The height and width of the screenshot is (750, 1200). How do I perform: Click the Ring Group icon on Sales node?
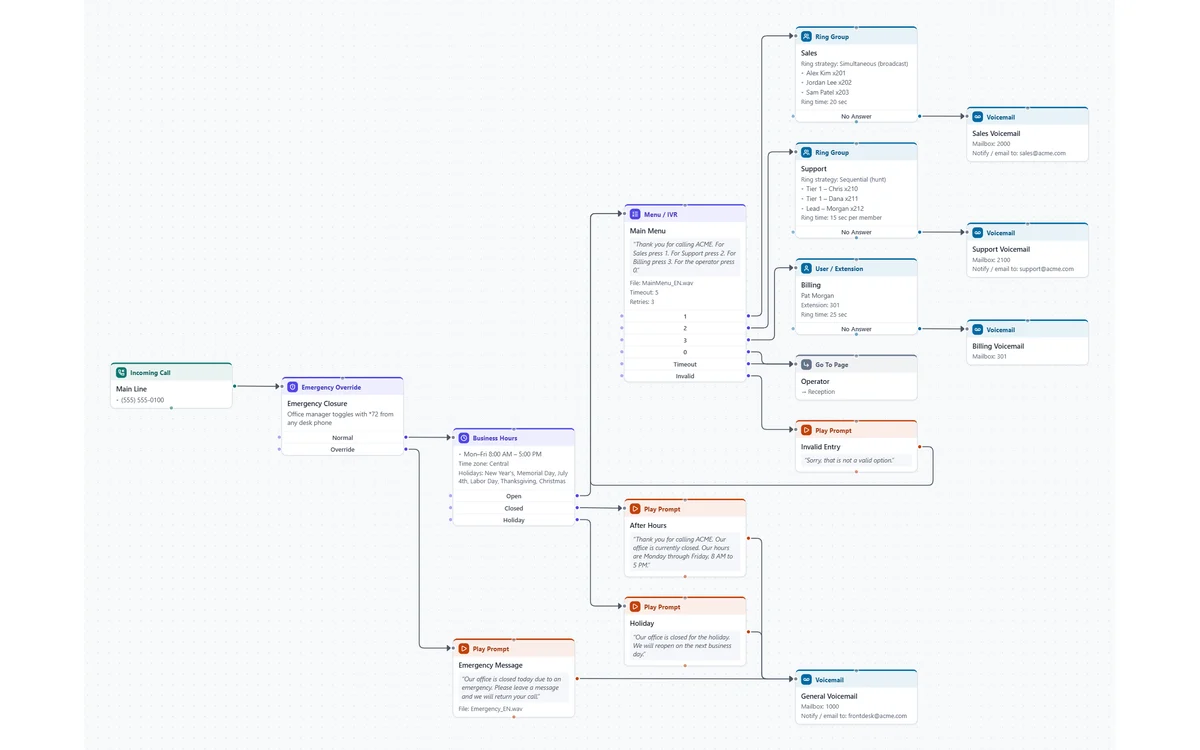(x=805, y=37)
